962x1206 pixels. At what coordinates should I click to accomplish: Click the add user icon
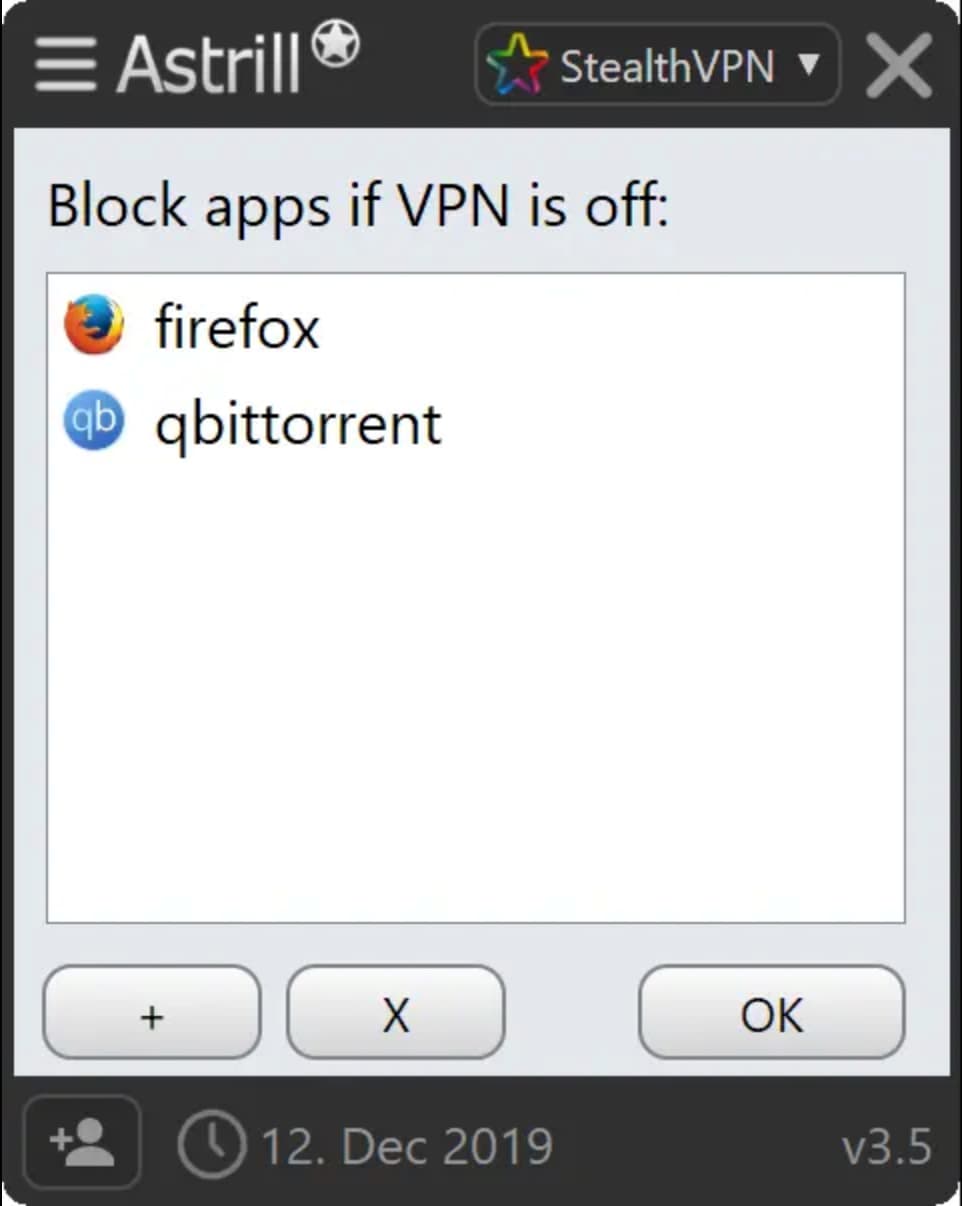82,1142
